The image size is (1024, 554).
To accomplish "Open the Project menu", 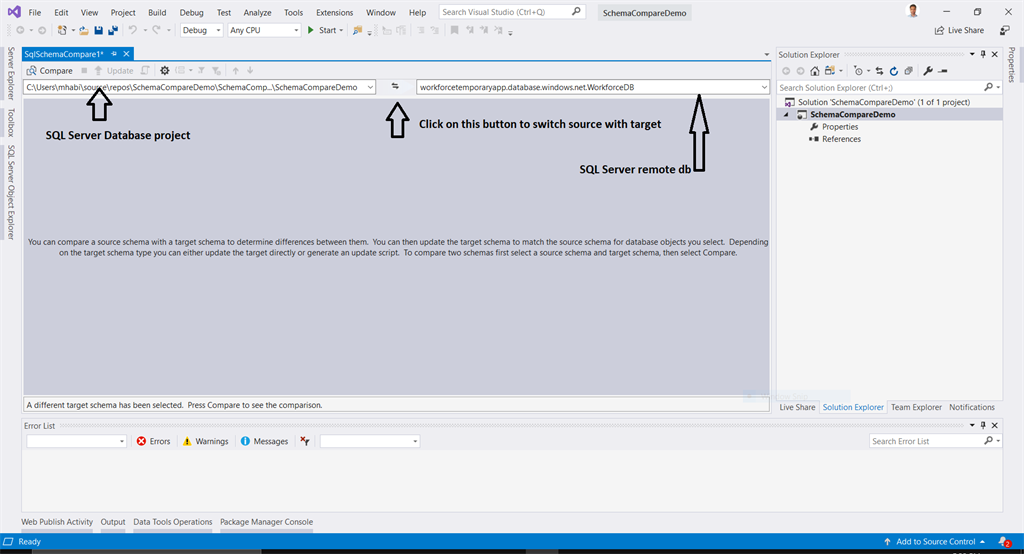I will (123, 12).
